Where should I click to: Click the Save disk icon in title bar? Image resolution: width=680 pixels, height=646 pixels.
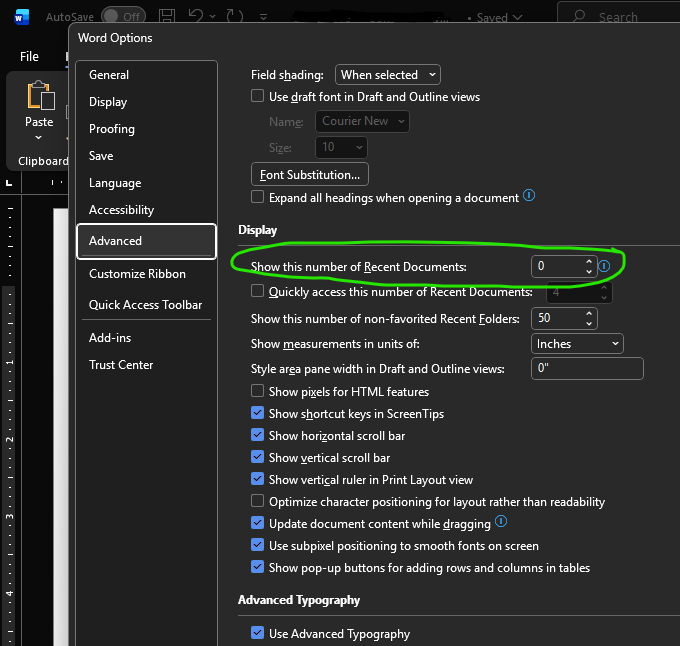[x=167, y=16]
